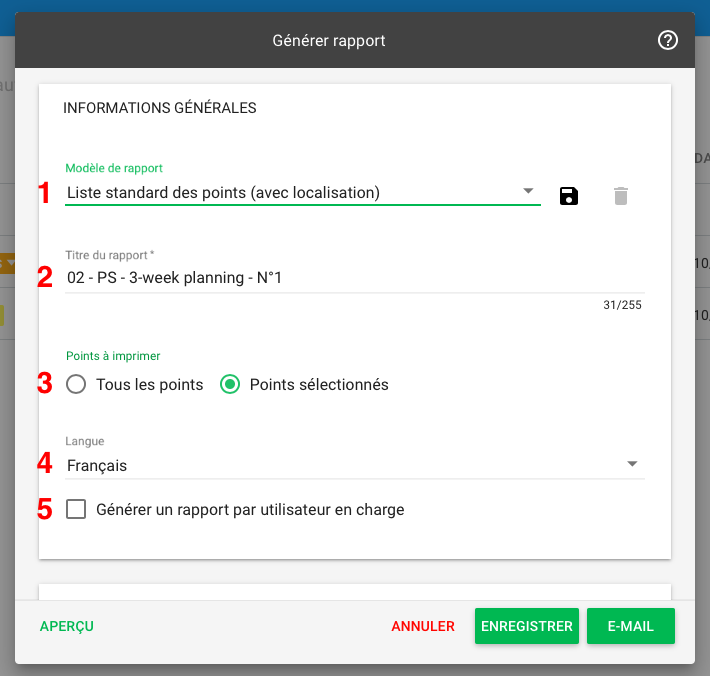The width and height of the screenshot is (710, 676).
Task: Click the 'INFORMATIONS GÉNÉRALES' heading
Action: click(159, 108)
